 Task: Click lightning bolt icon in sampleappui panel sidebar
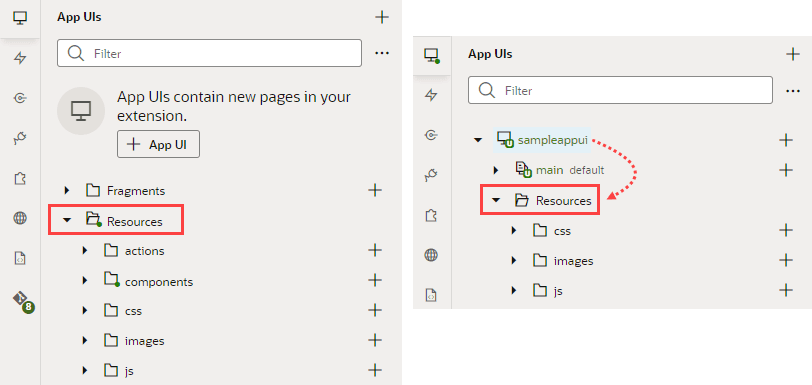[431, 95]
